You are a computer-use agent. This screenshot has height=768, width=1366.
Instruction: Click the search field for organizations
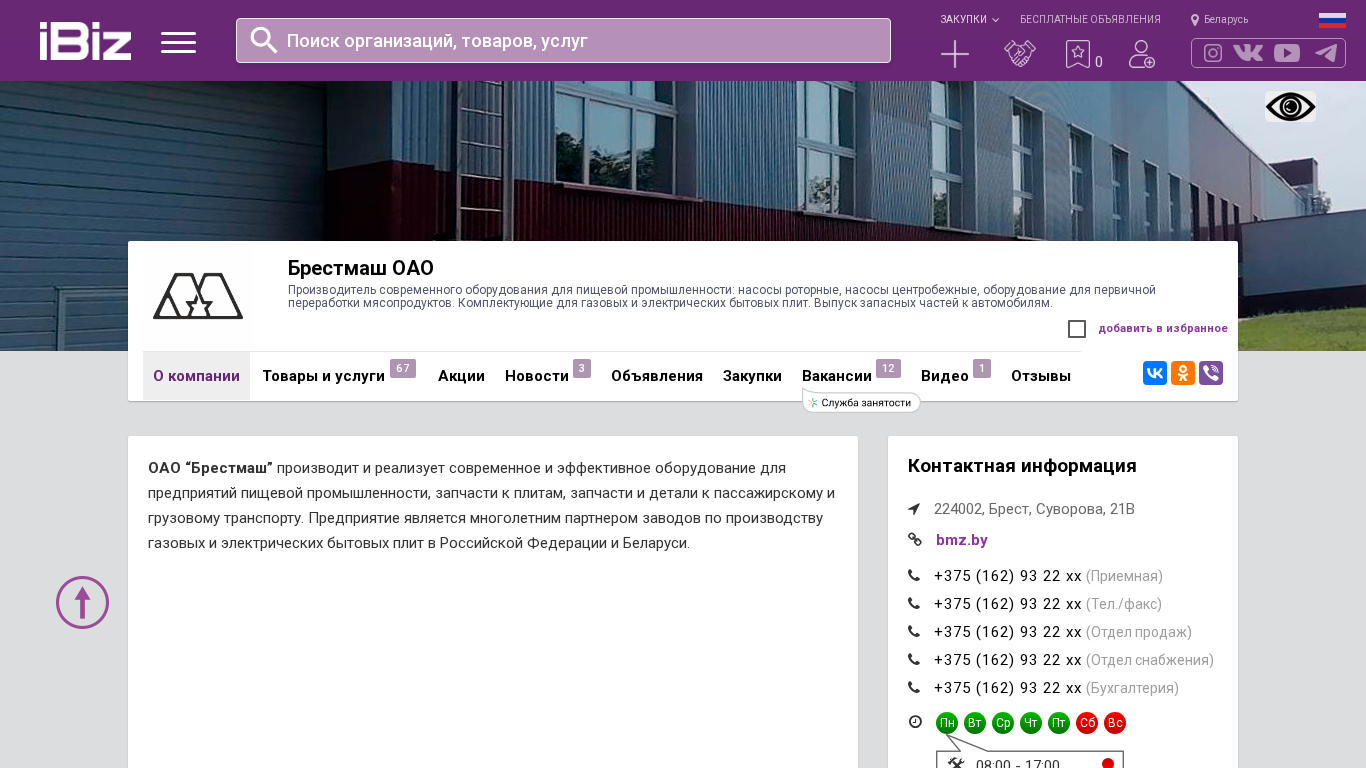[563, 41]
